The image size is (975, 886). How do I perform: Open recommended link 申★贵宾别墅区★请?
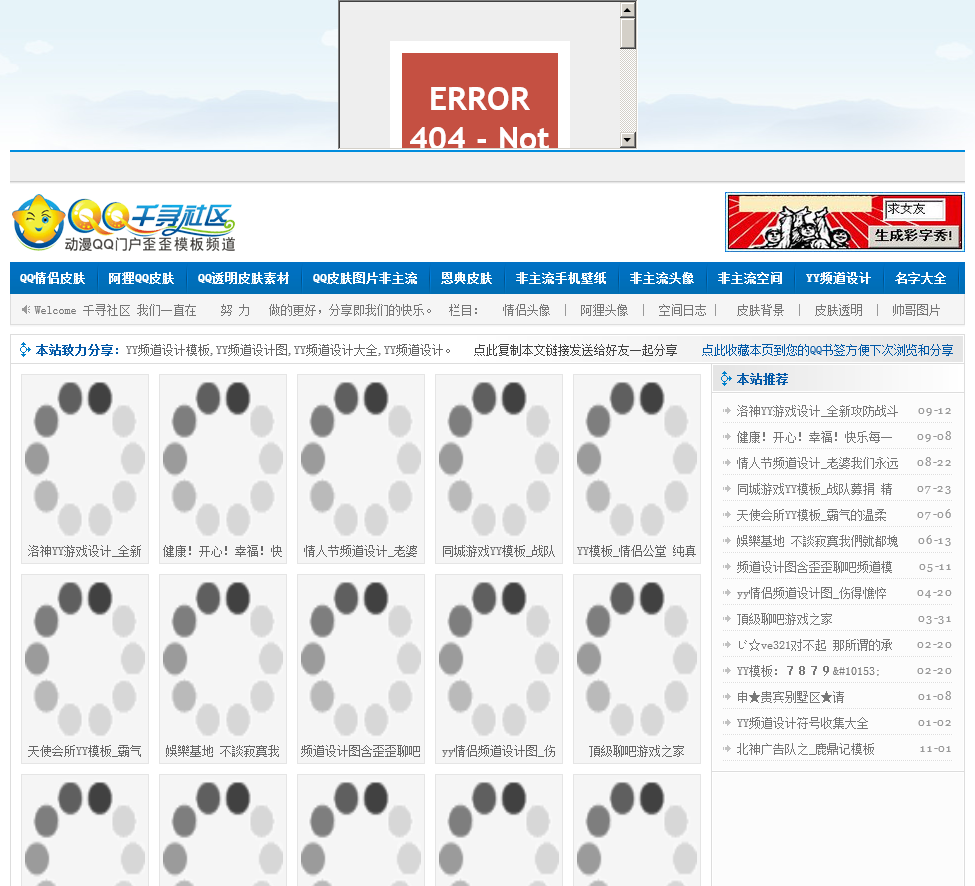(790, 697)
